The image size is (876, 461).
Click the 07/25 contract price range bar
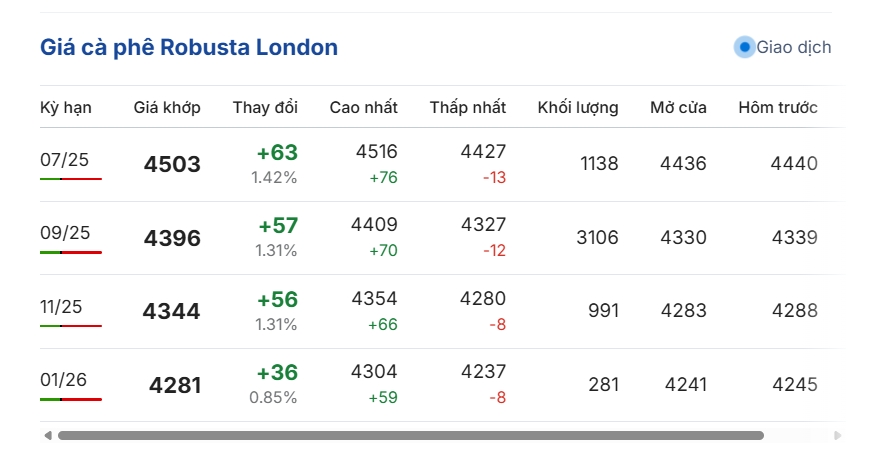click(x=71, y=179)
